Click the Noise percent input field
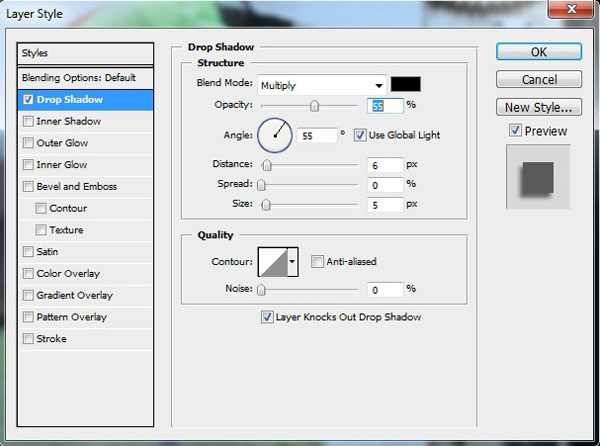The image size is (600, 446). click(385, 290)
